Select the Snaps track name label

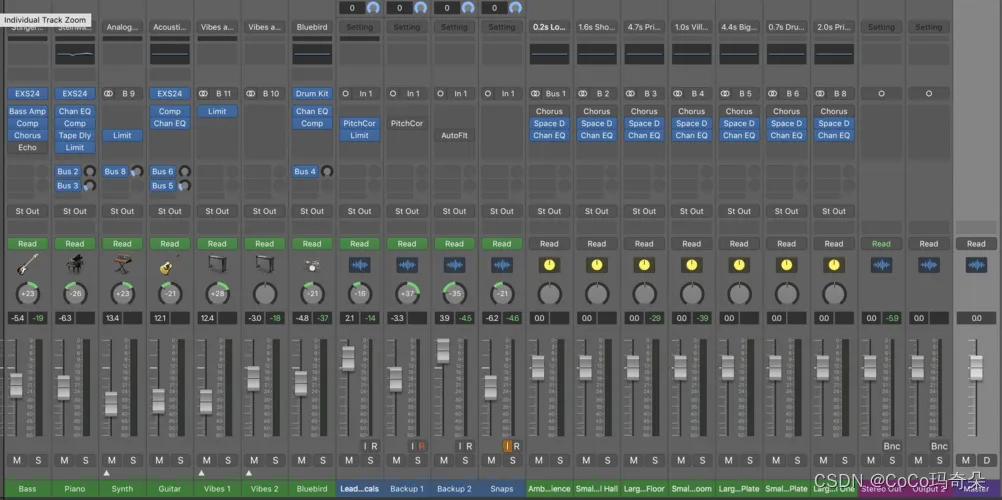[502, 488]
